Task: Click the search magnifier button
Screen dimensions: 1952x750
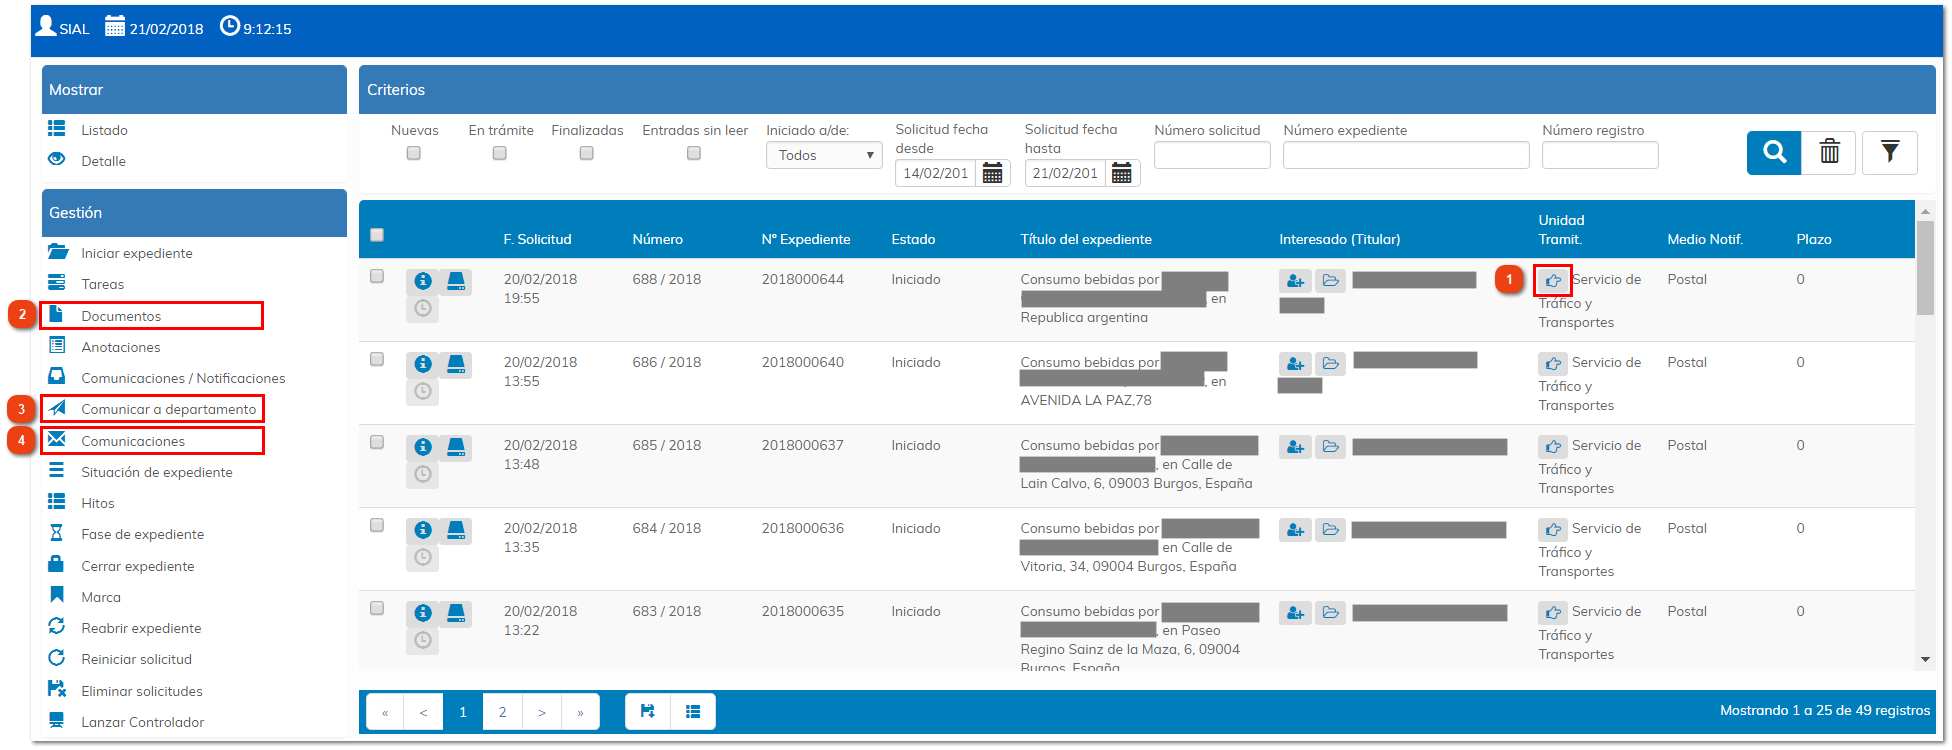Action: (1774, 153)
